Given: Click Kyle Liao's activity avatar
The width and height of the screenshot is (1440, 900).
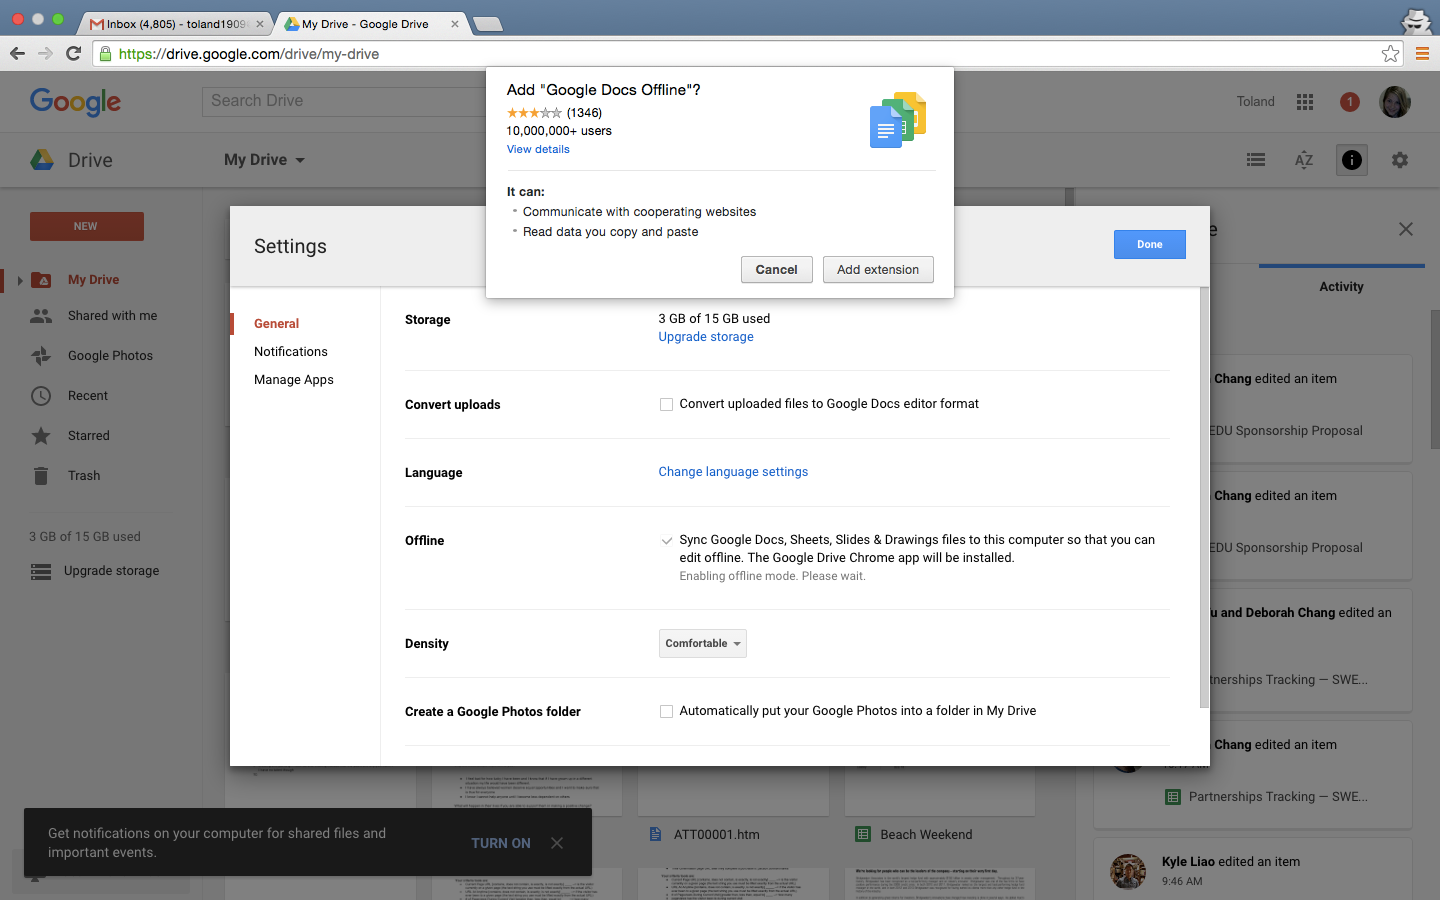Looking at the screenshot, I should (1128, 871).
